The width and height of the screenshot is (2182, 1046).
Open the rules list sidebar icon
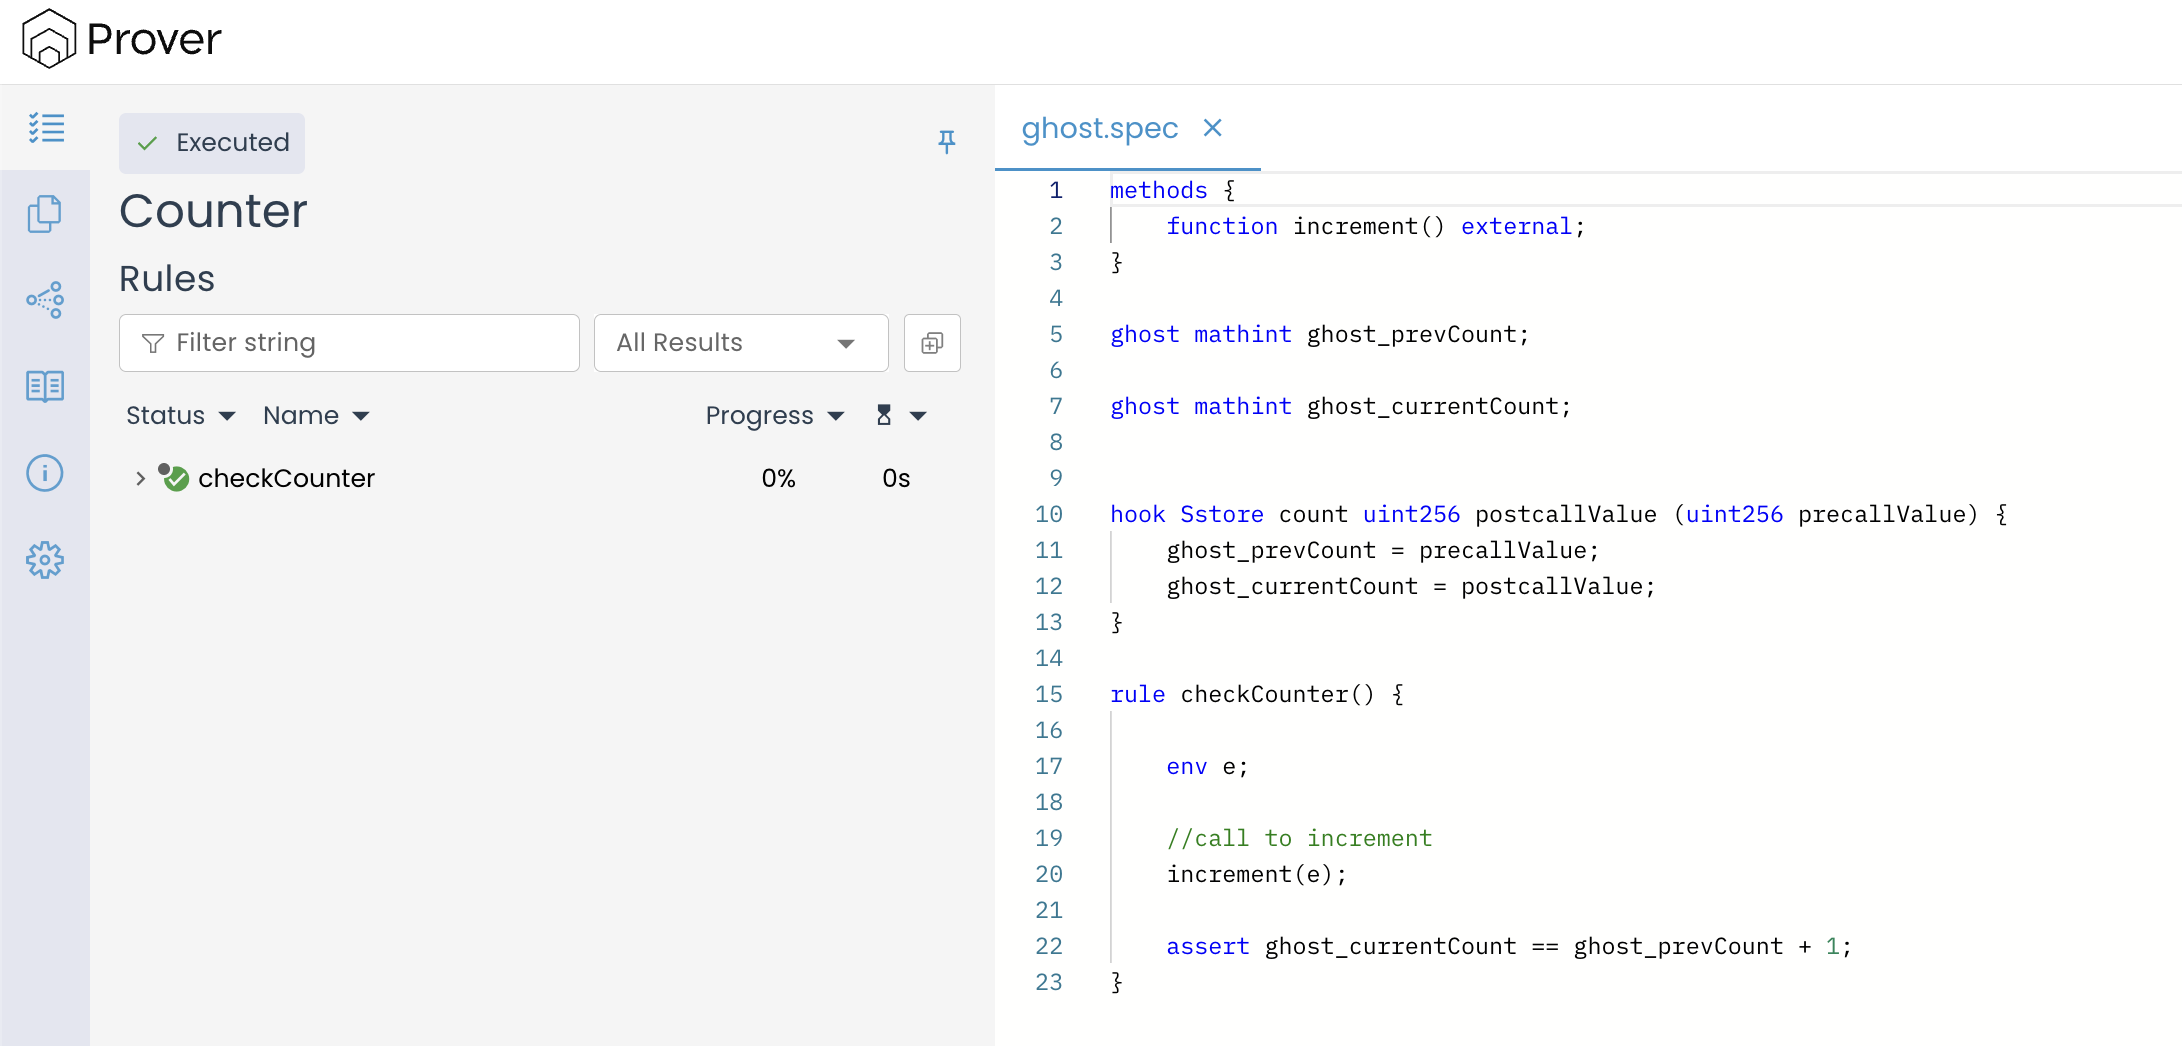click(x=46, y=128)
